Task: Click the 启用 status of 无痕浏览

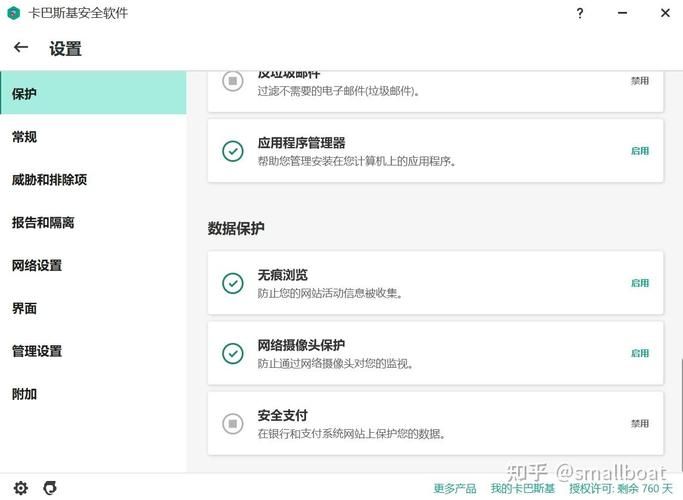Action: click(x=640, y=283)
